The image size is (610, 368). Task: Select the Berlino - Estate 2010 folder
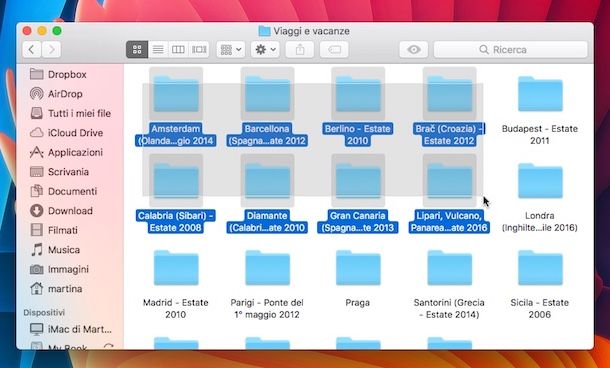coord(358,94)
